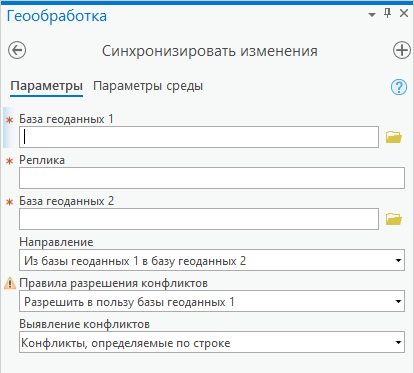The height and width of the screenshot is (373, 414).
Task: Switch to the Параметры среды tab
Action: point(148,86)
